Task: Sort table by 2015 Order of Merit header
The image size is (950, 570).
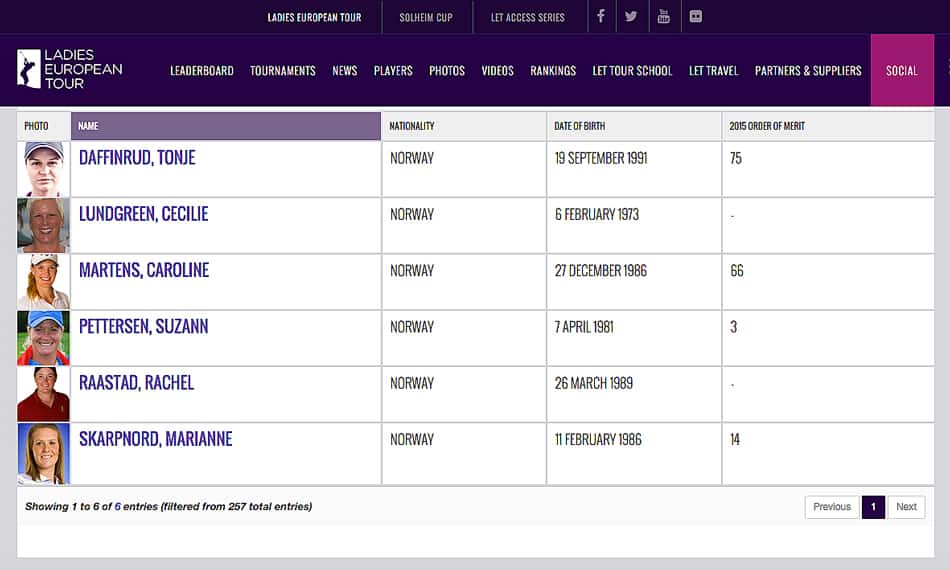Action: pos(828,126)
